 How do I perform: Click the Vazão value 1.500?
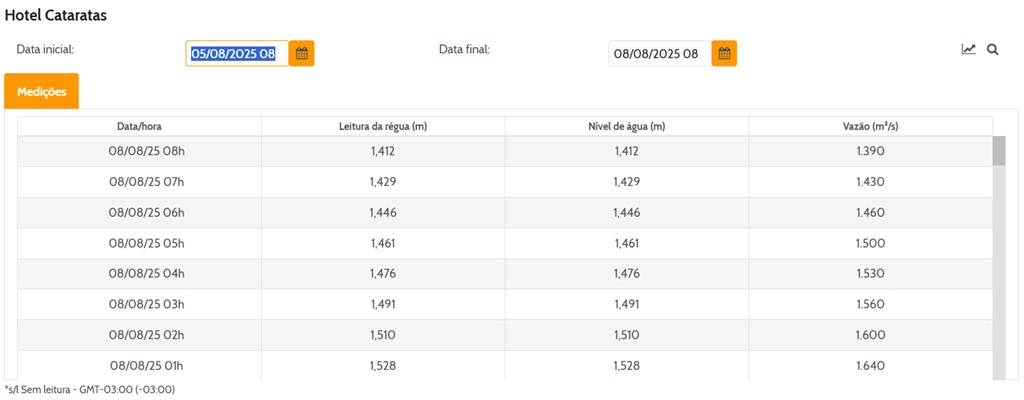(870, 243)
